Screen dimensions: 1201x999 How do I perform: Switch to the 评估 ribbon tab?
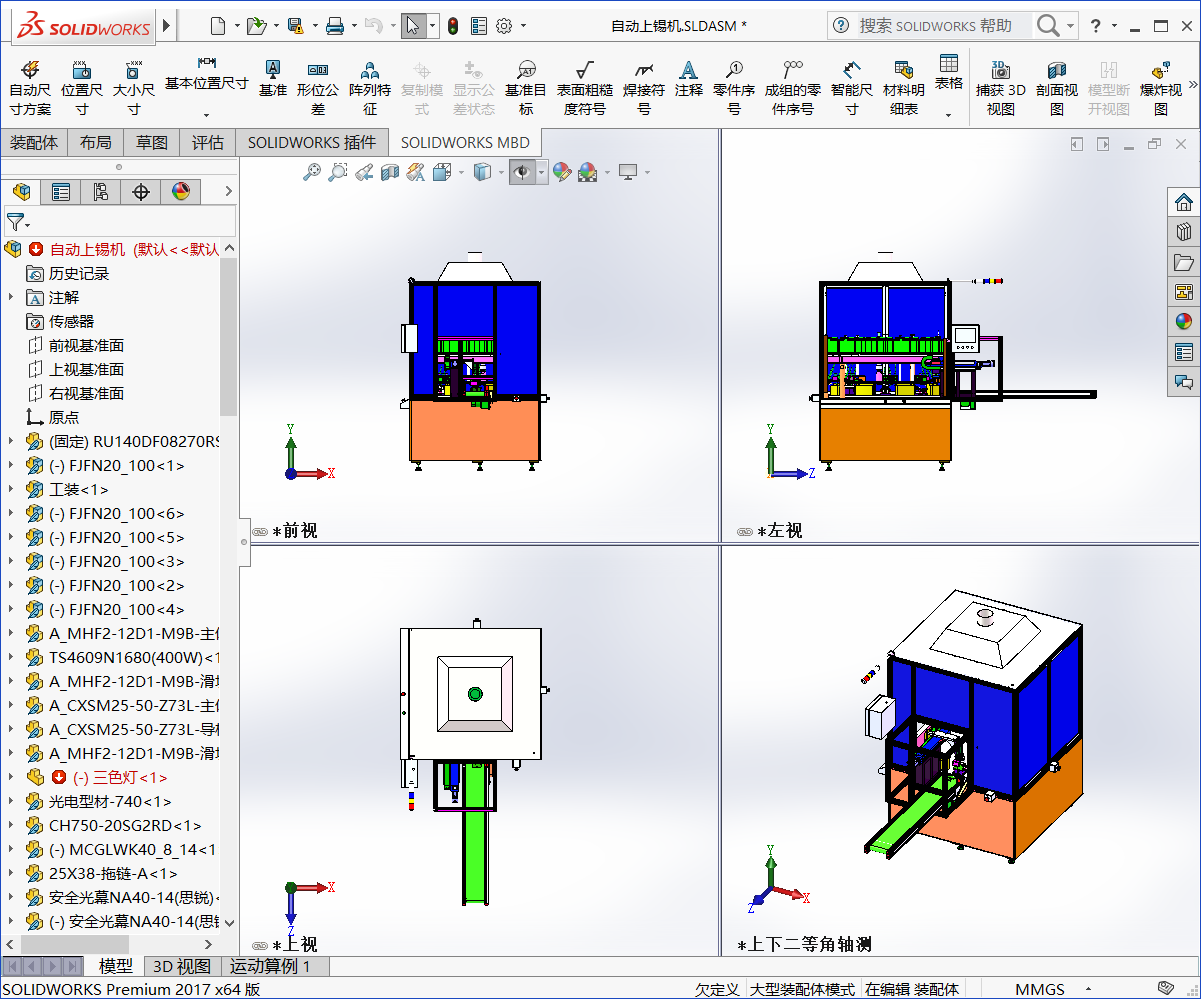(208, 142)
